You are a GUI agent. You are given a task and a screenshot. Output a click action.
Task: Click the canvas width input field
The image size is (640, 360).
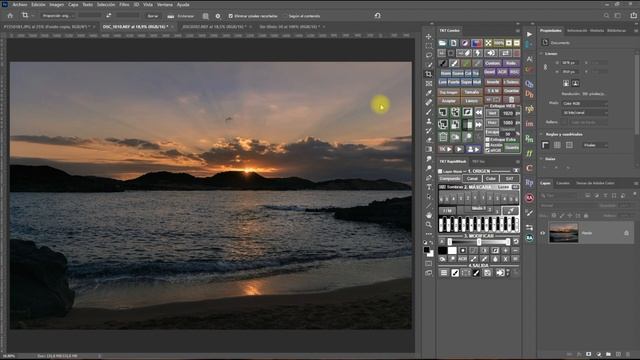coord(570,63)
